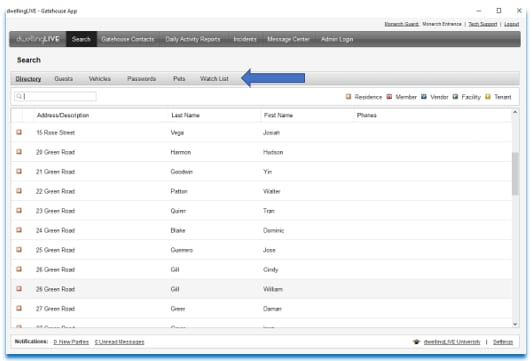This screenshot has height=361, width=532.
Task: Click the green Facility legend icon
Action: click(455, 97)
